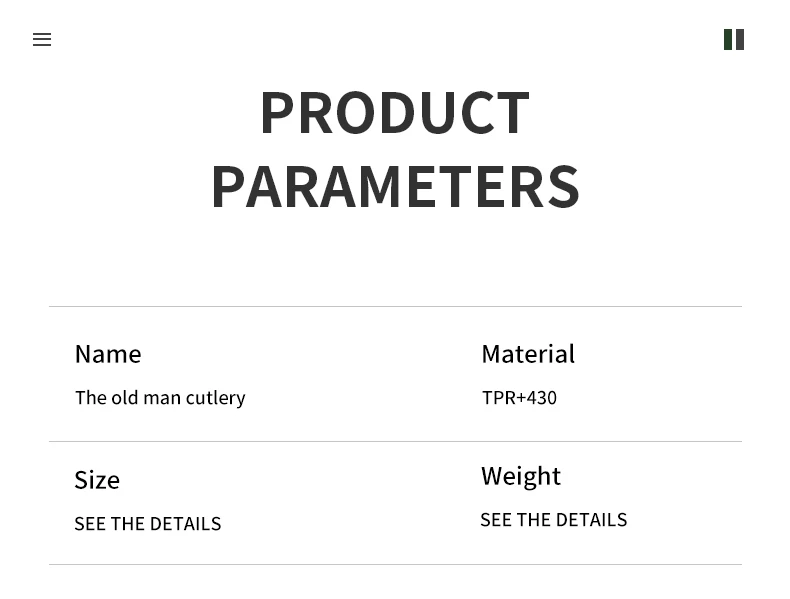790x599 pixels.
Task: Open the hamburger menu icon
Action: tap(42, 40)
